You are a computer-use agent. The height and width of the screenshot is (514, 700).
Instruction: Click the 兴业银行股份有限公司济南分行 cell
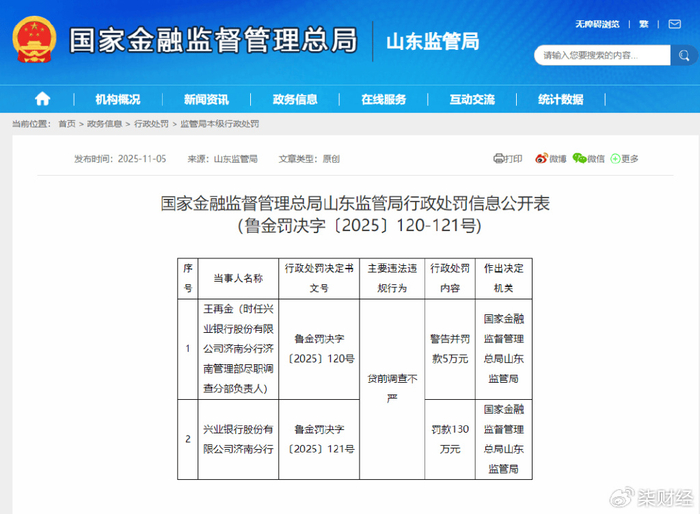click(238, 439)
